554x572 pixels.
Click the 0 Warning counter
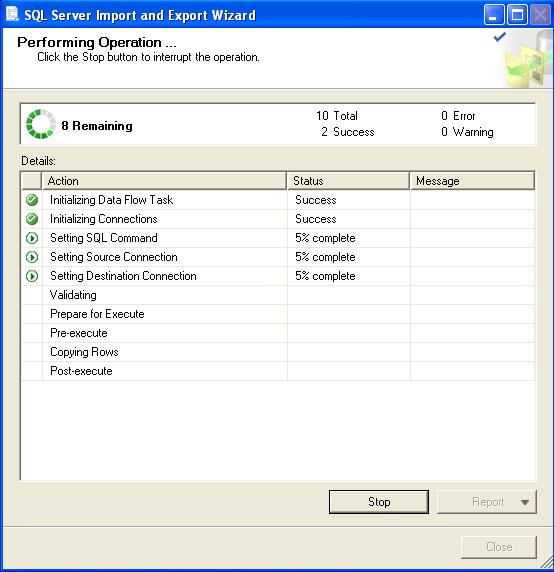[467, 132]
